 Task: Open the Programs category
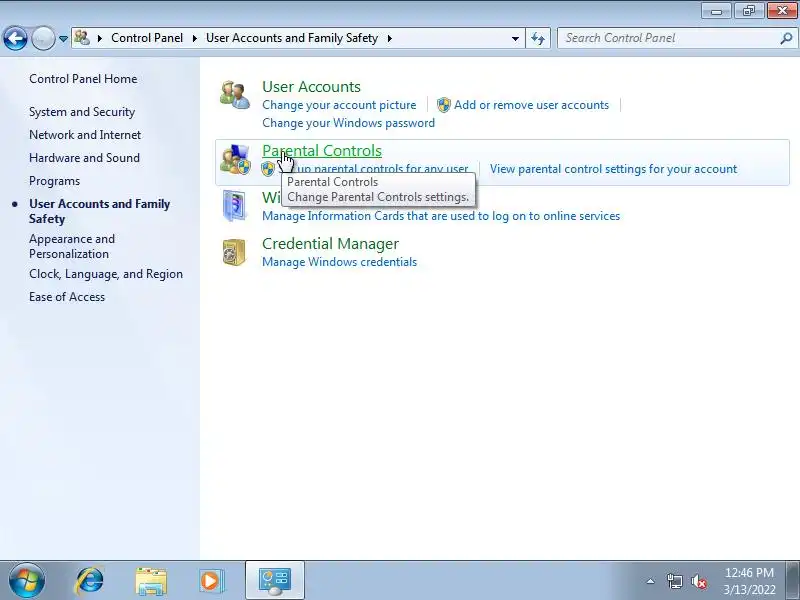(55, 181)
